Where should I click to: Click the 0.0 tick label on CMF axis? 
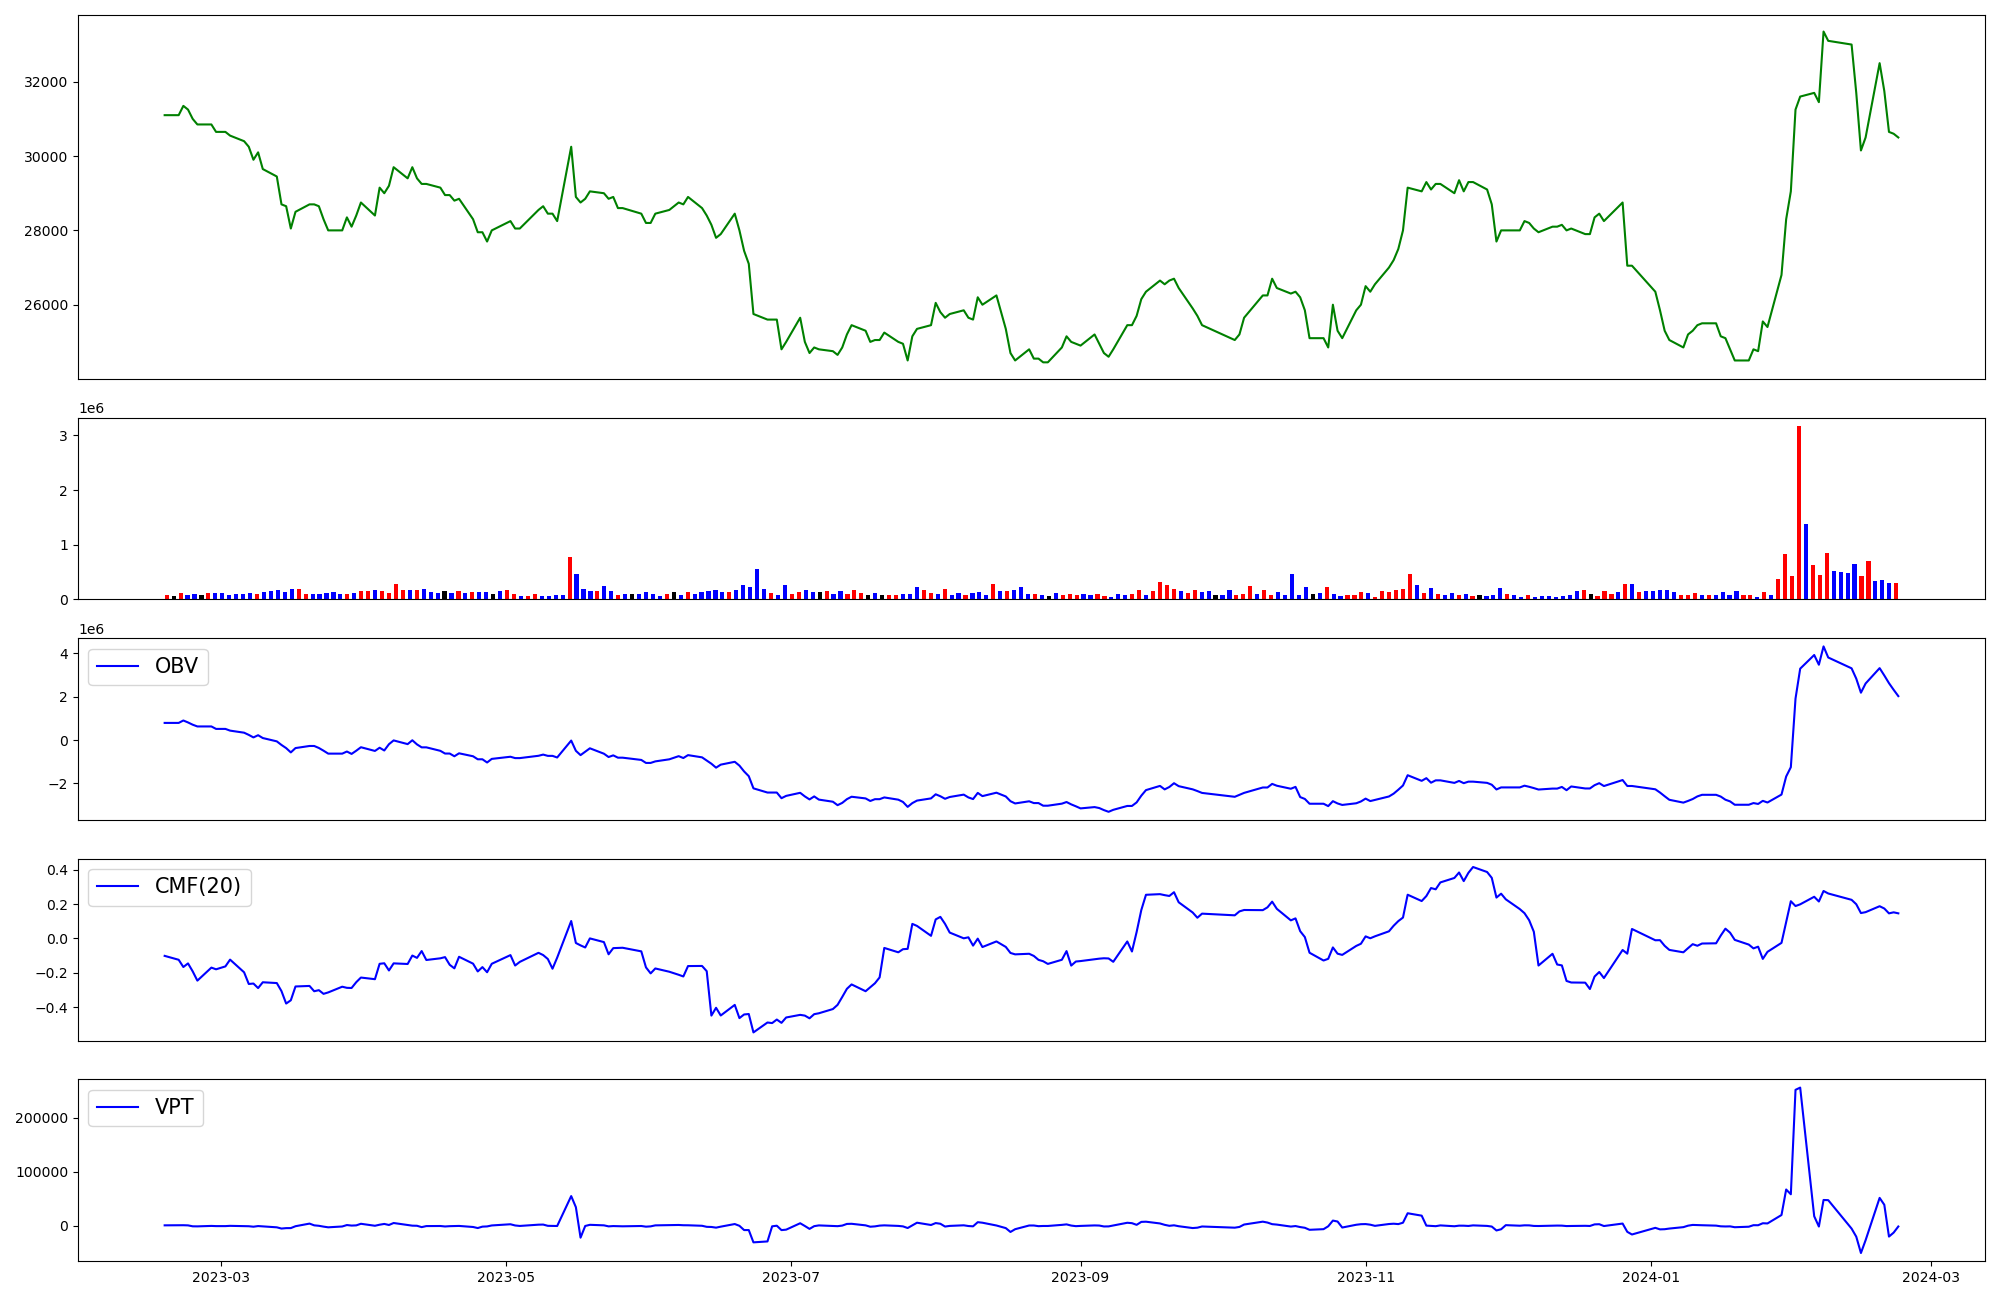56,939
